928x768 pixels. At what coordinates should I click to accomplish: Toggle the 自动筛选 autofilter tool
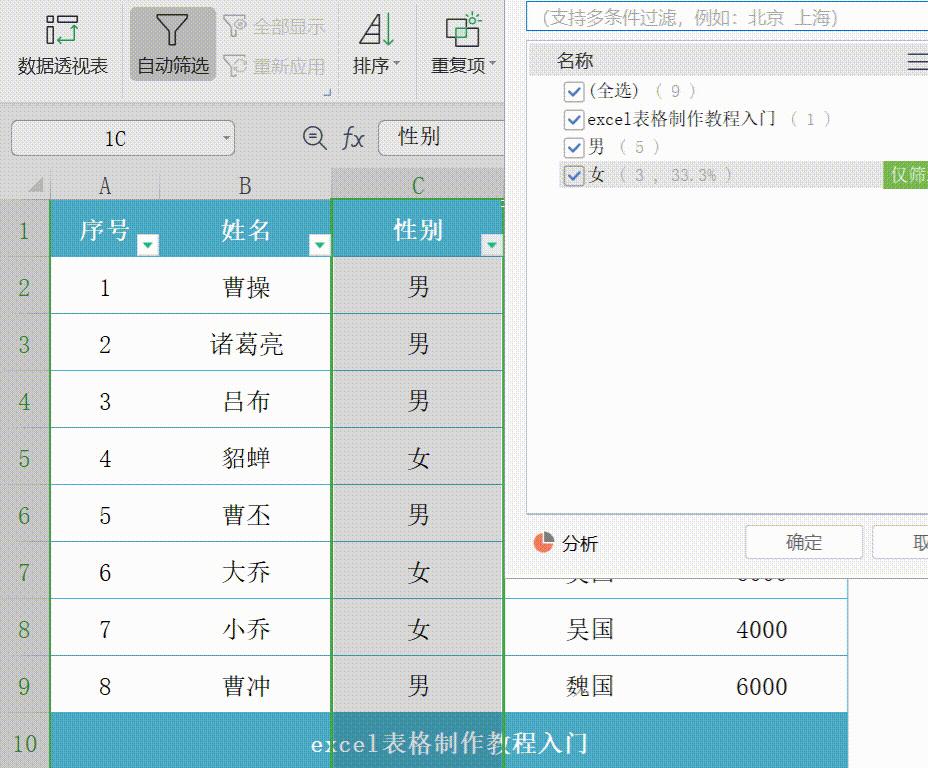(172, 44)
